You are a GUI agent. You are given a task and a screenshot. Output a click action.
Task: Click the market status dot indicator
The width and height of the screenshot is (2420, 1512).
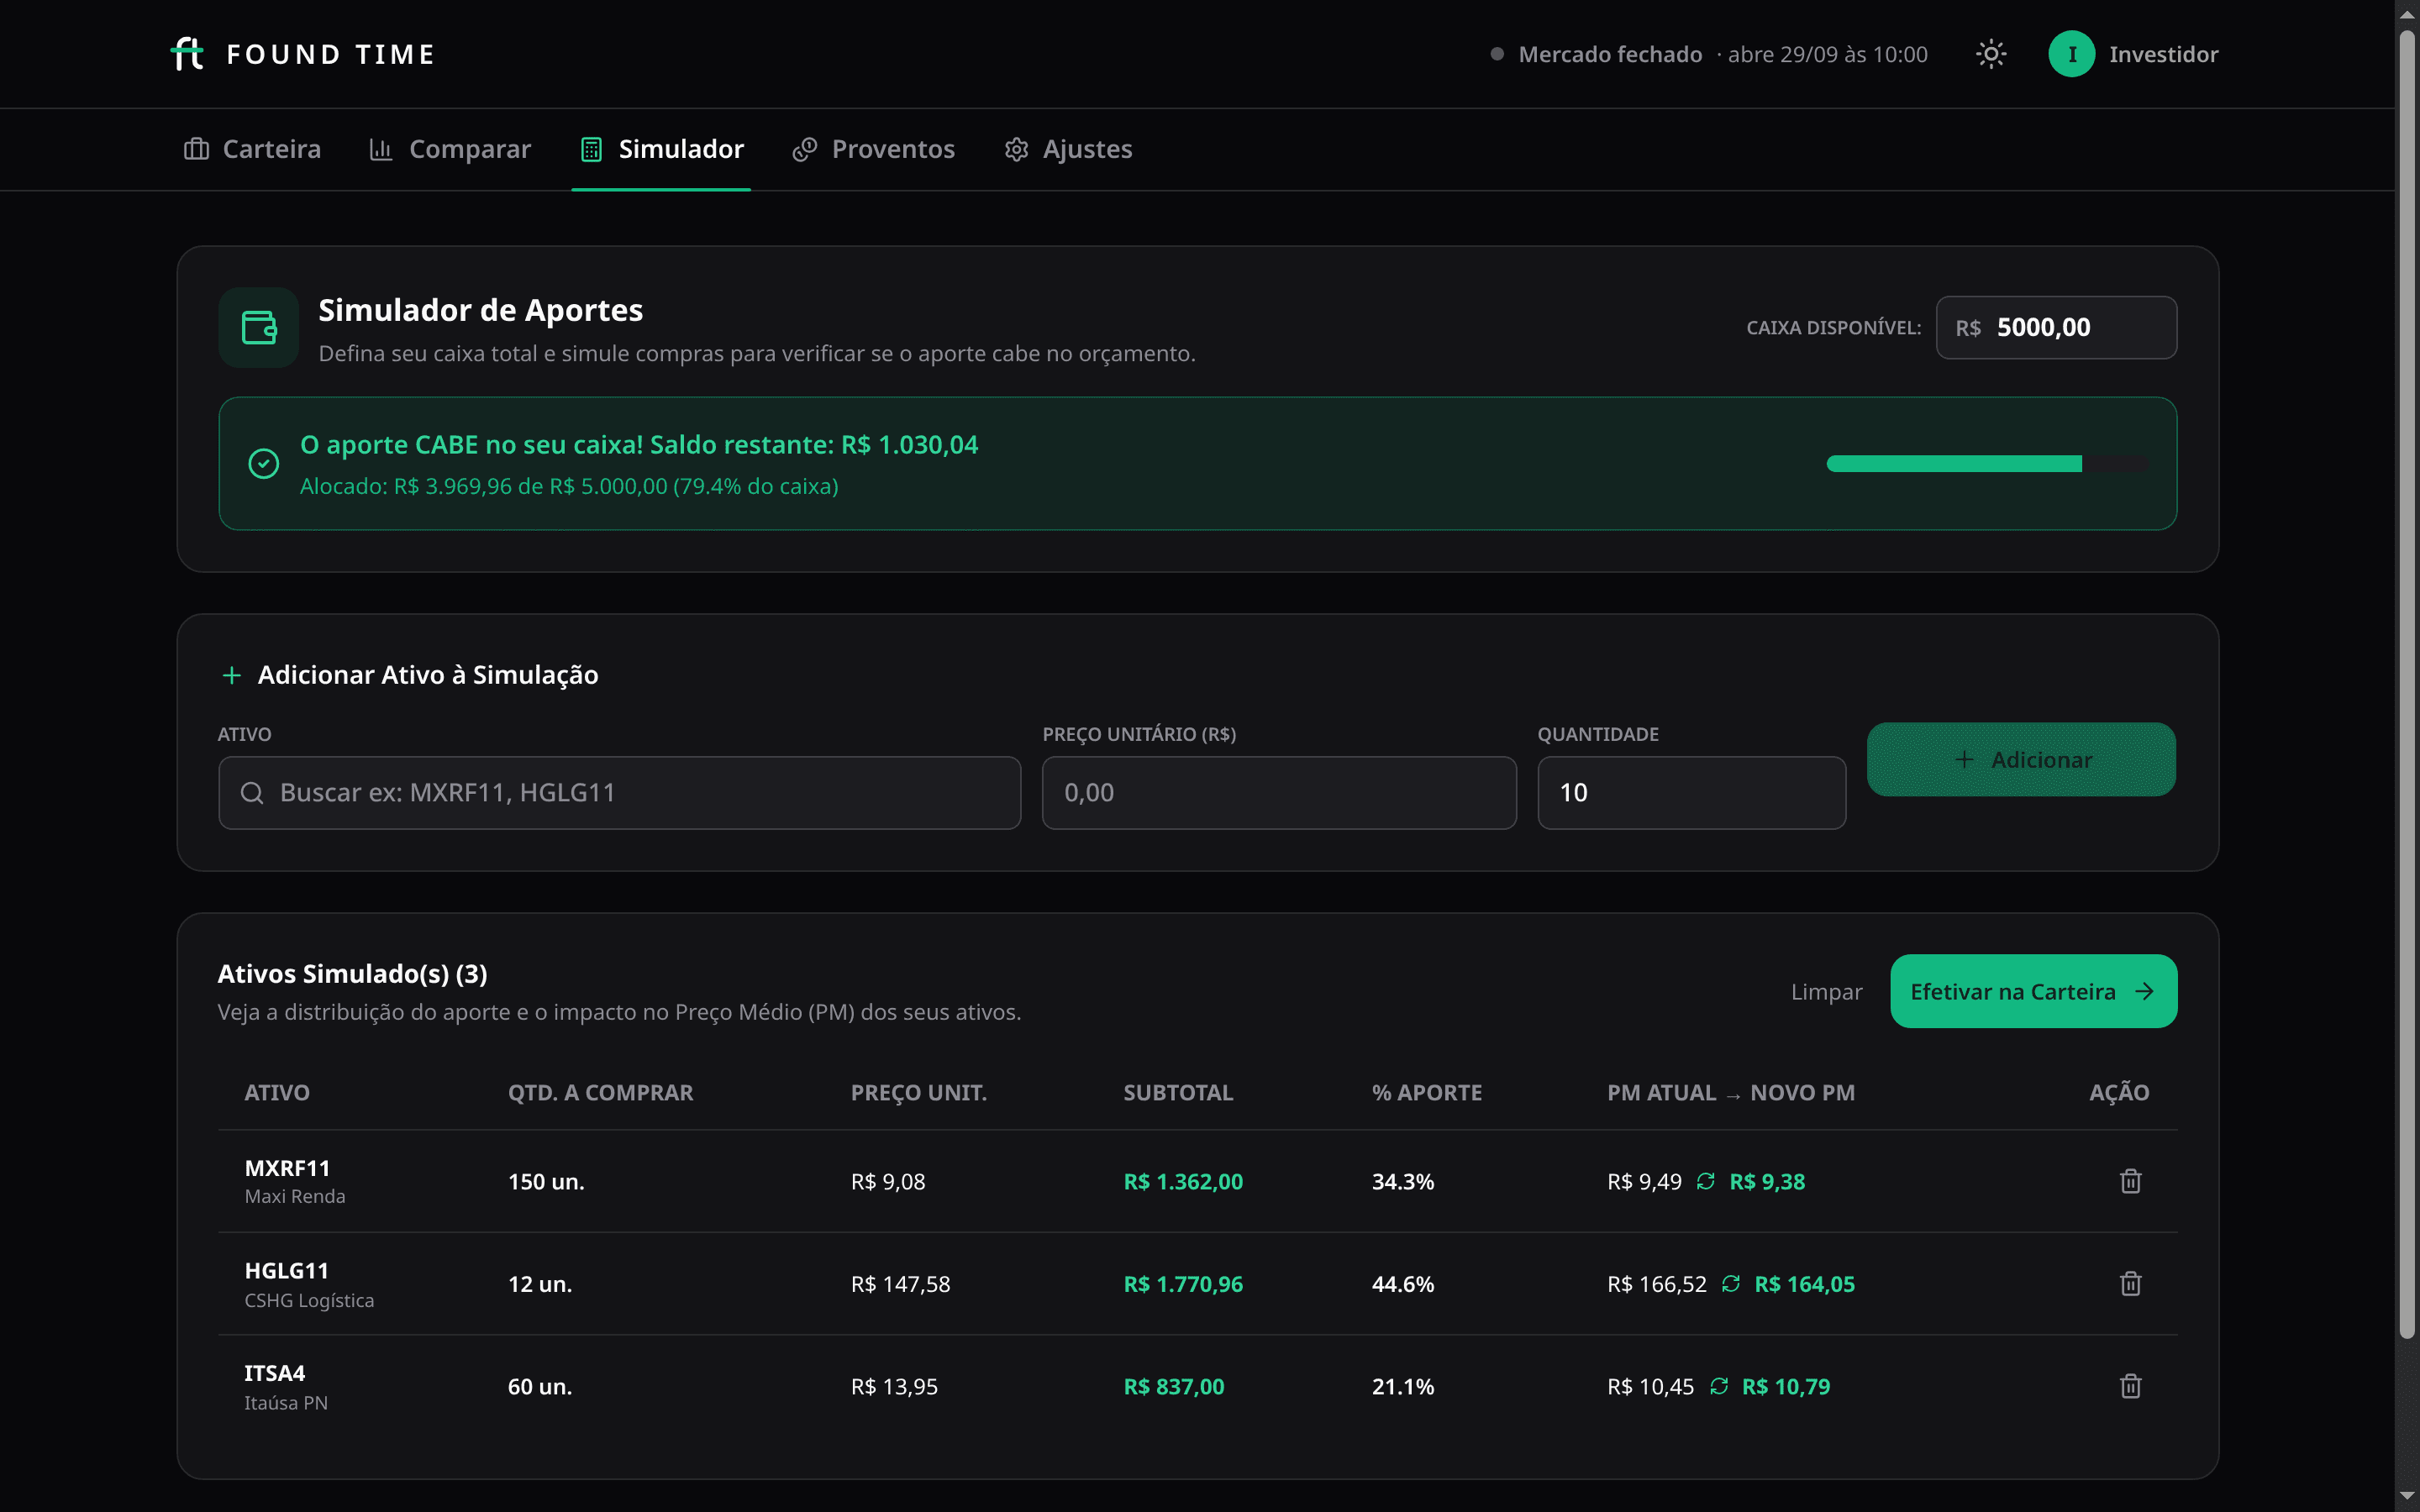tap(1497, 54)
